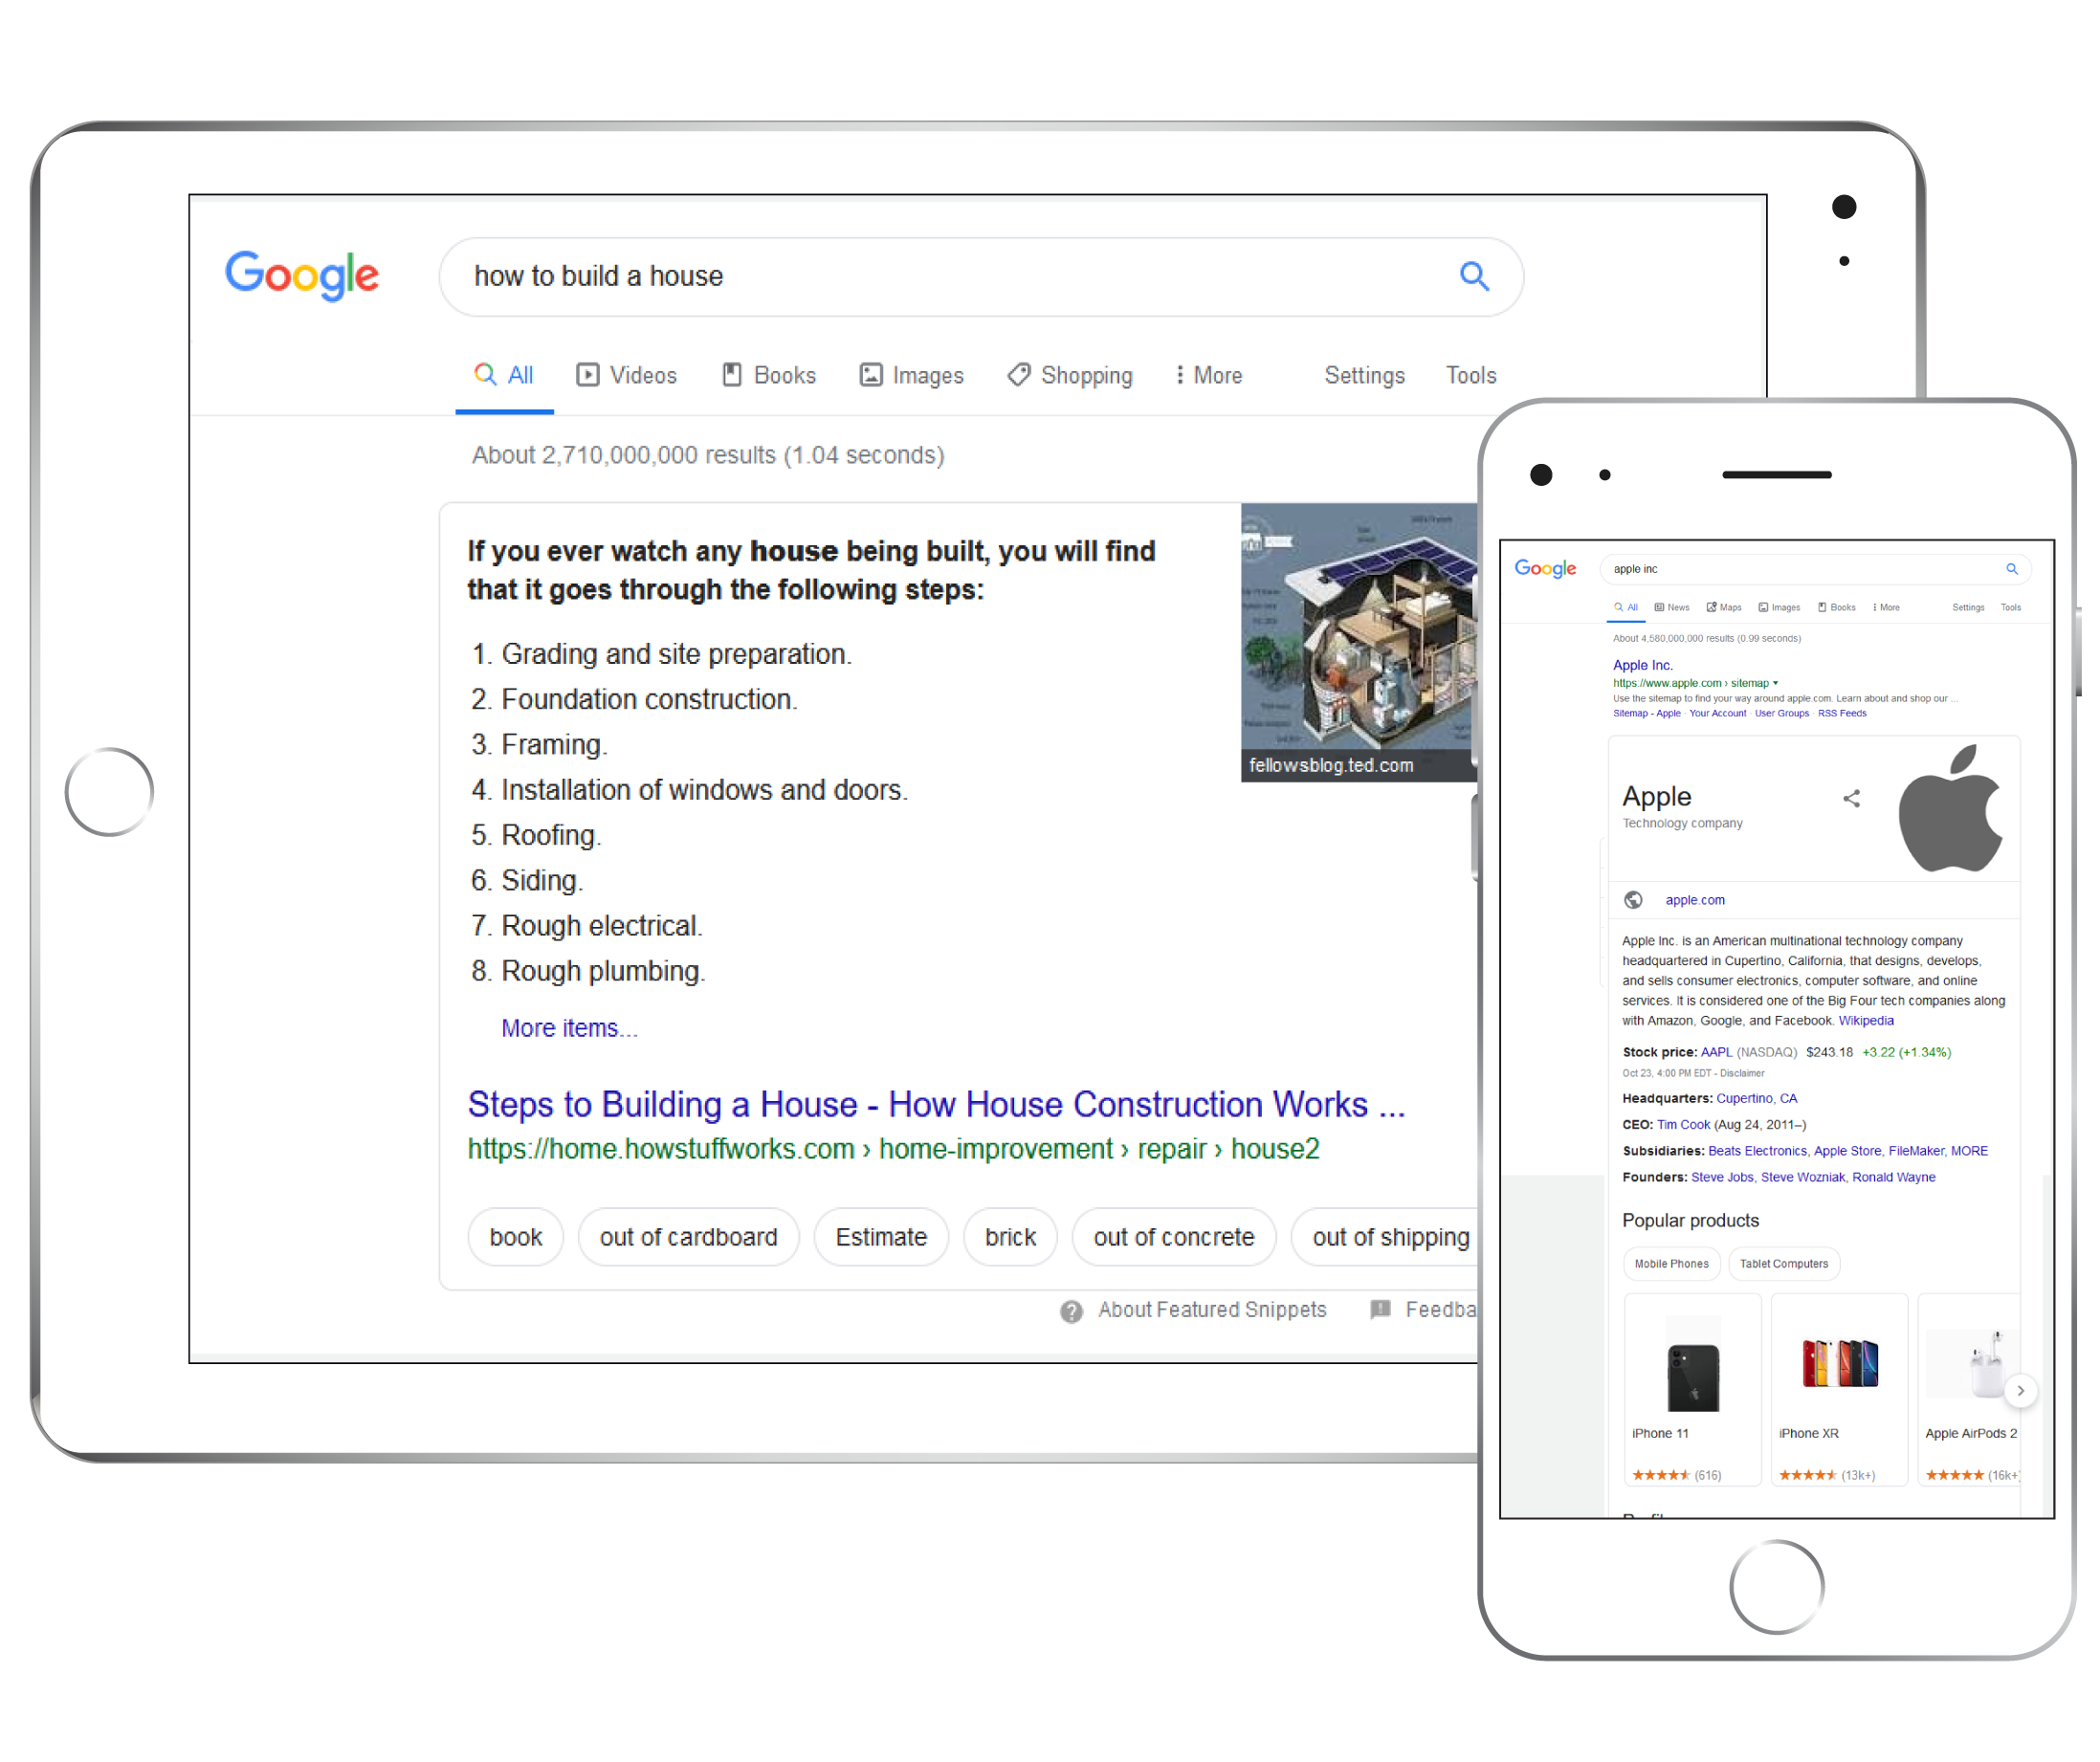Click the blue search magnifier in tablet search bar
This screenshot has height=1762, width=2100.
click(1474, 276)
